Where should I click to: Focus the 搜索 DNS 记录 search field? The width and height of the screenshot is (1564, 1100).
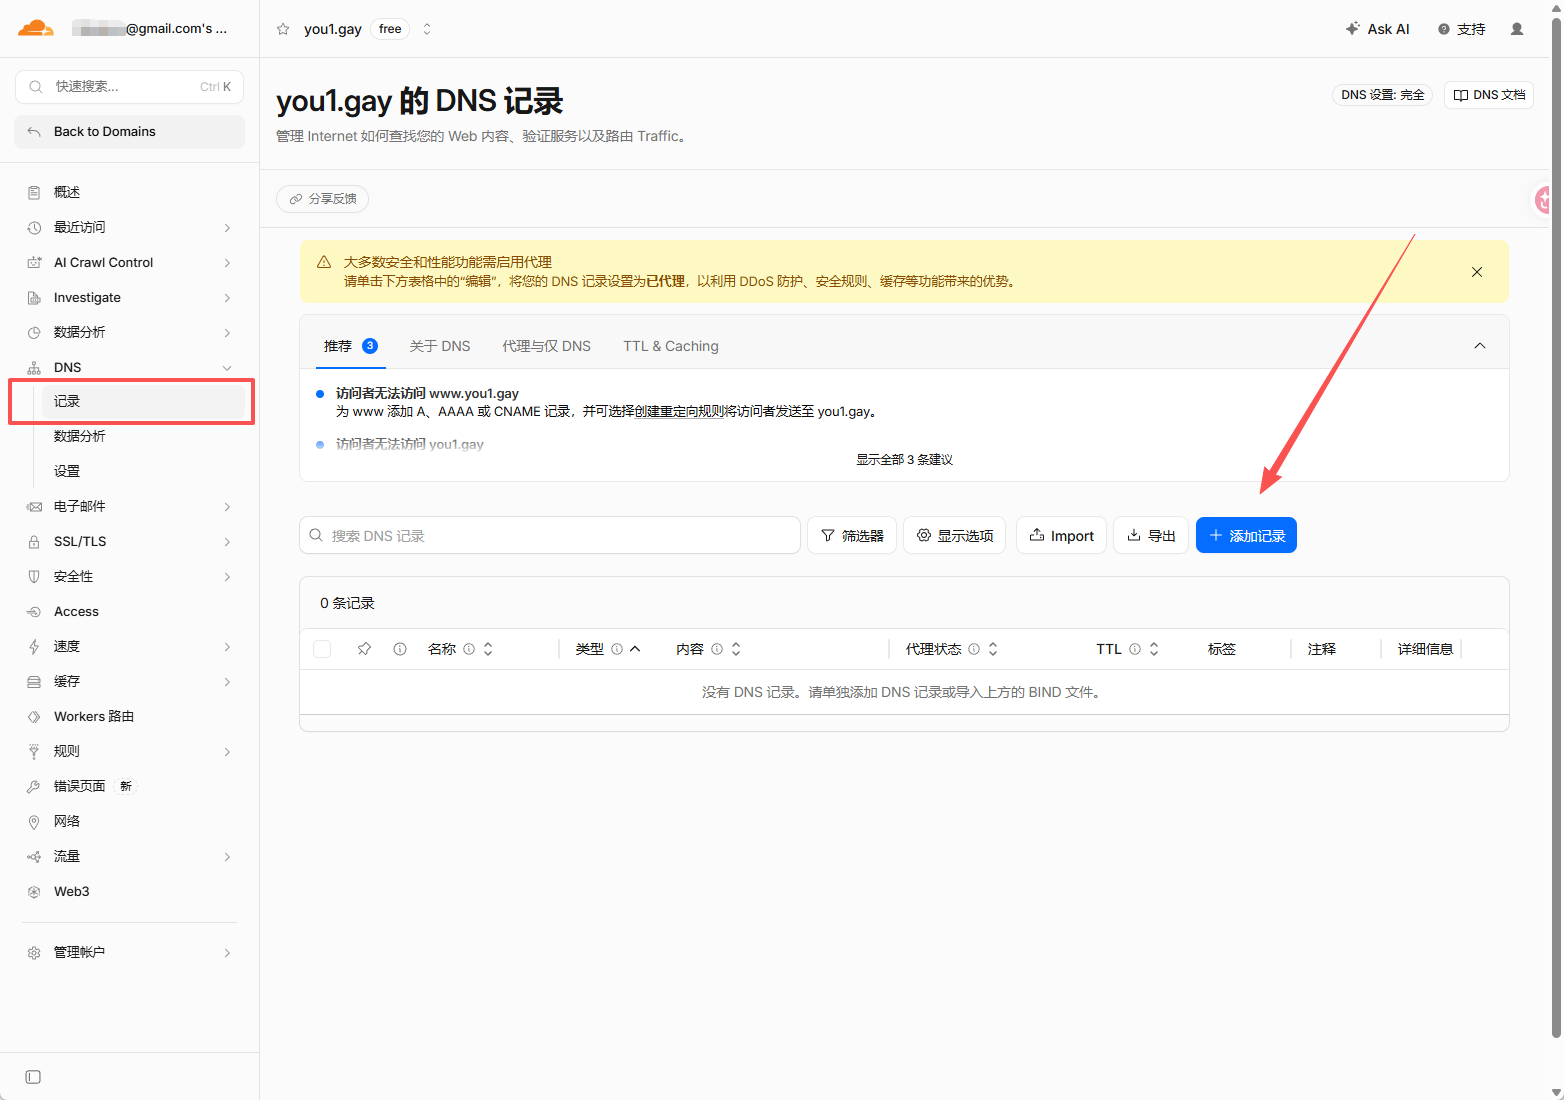click(550, 535)
